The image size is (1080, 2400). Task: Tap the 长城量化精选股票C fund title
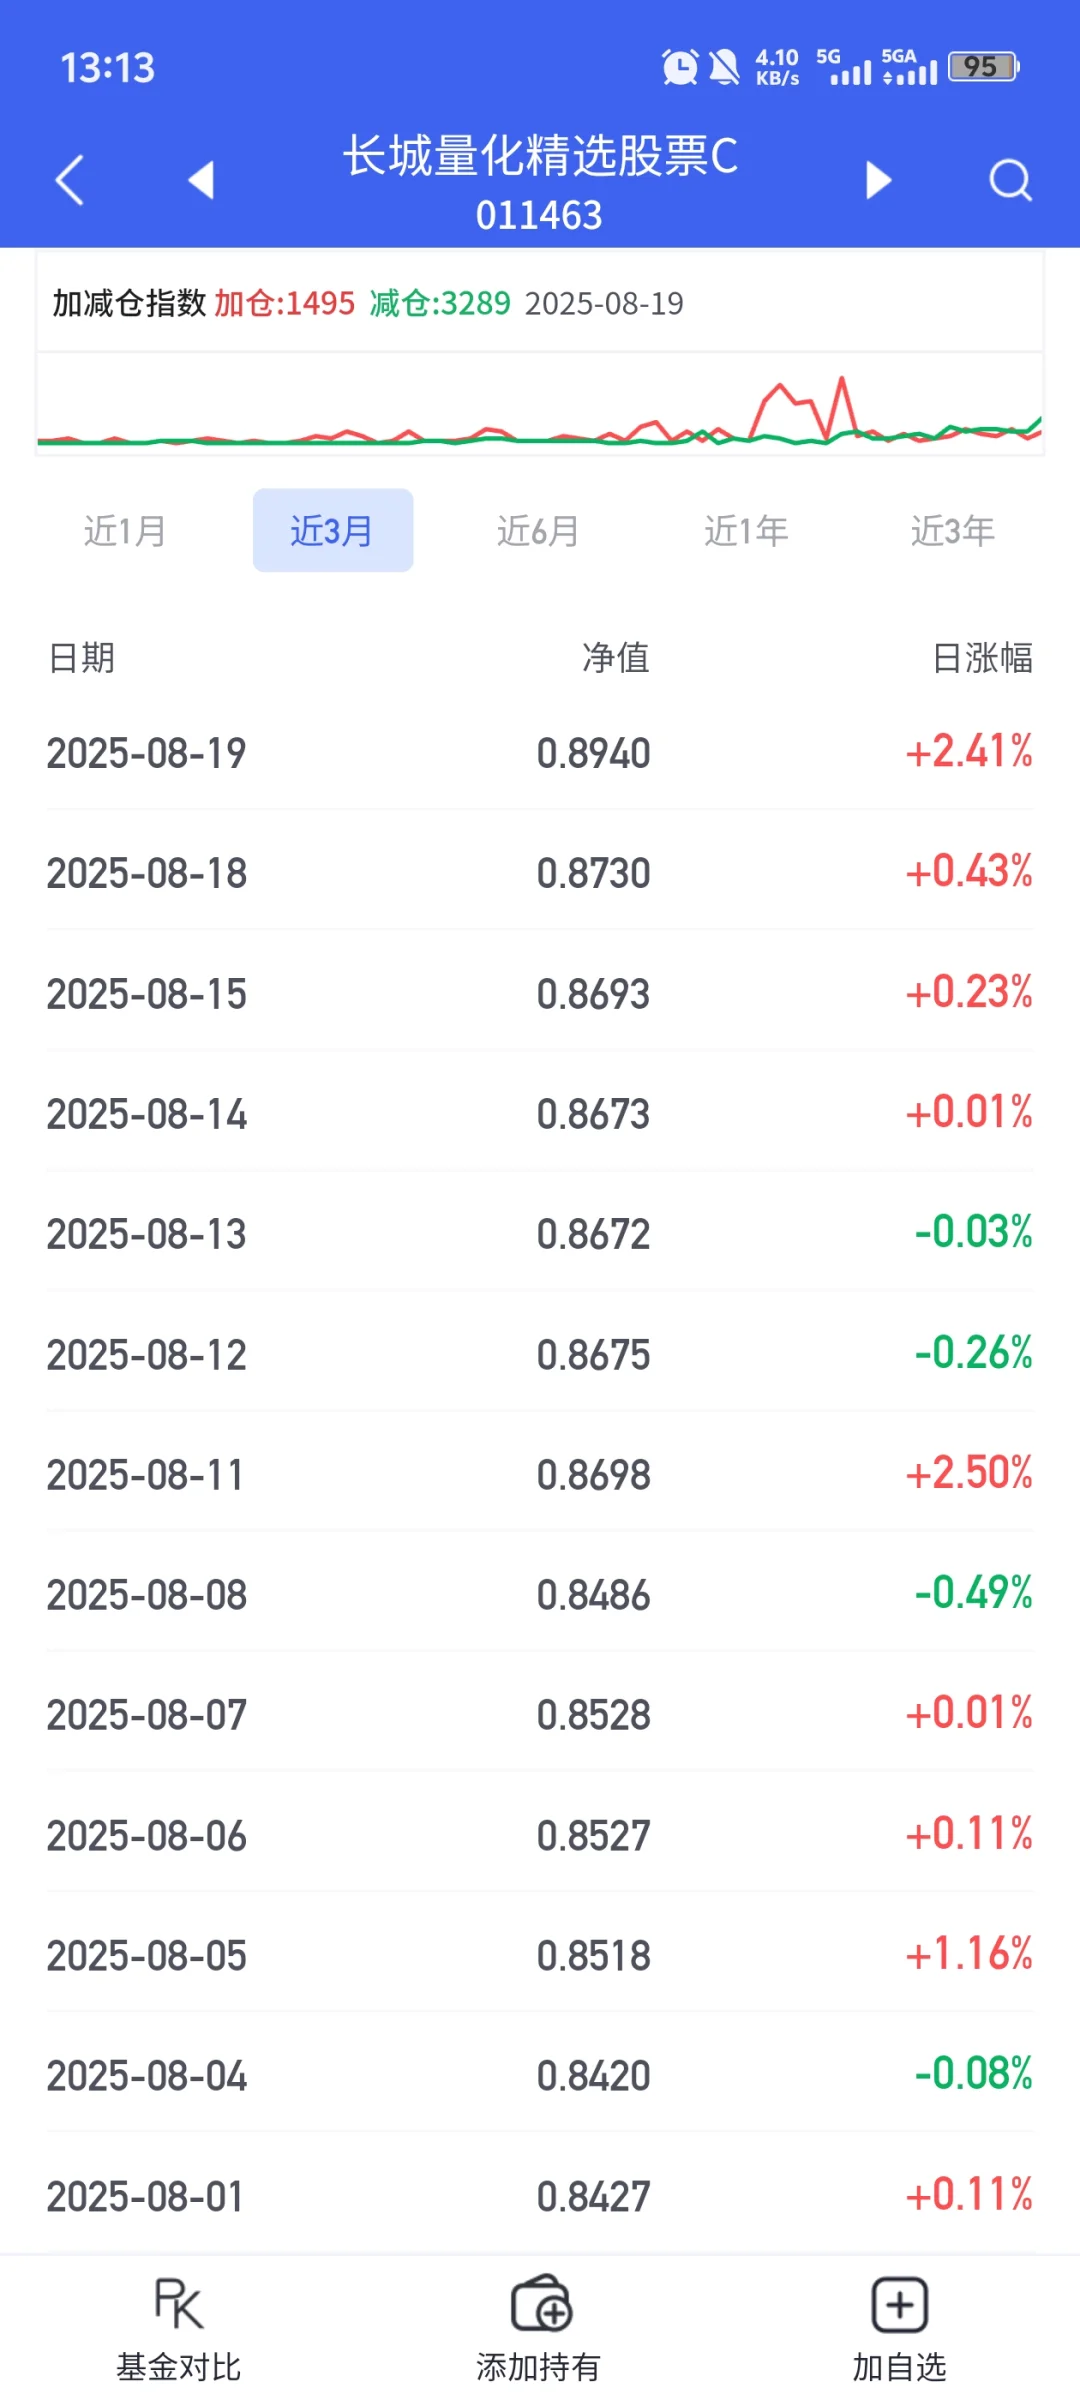point(540,156)
